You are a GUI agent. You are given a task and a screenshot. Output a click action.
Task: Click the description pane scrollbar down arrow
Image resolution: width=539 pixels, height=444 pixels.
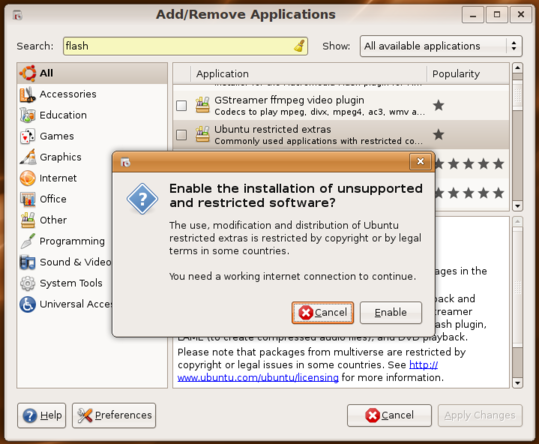517,382
